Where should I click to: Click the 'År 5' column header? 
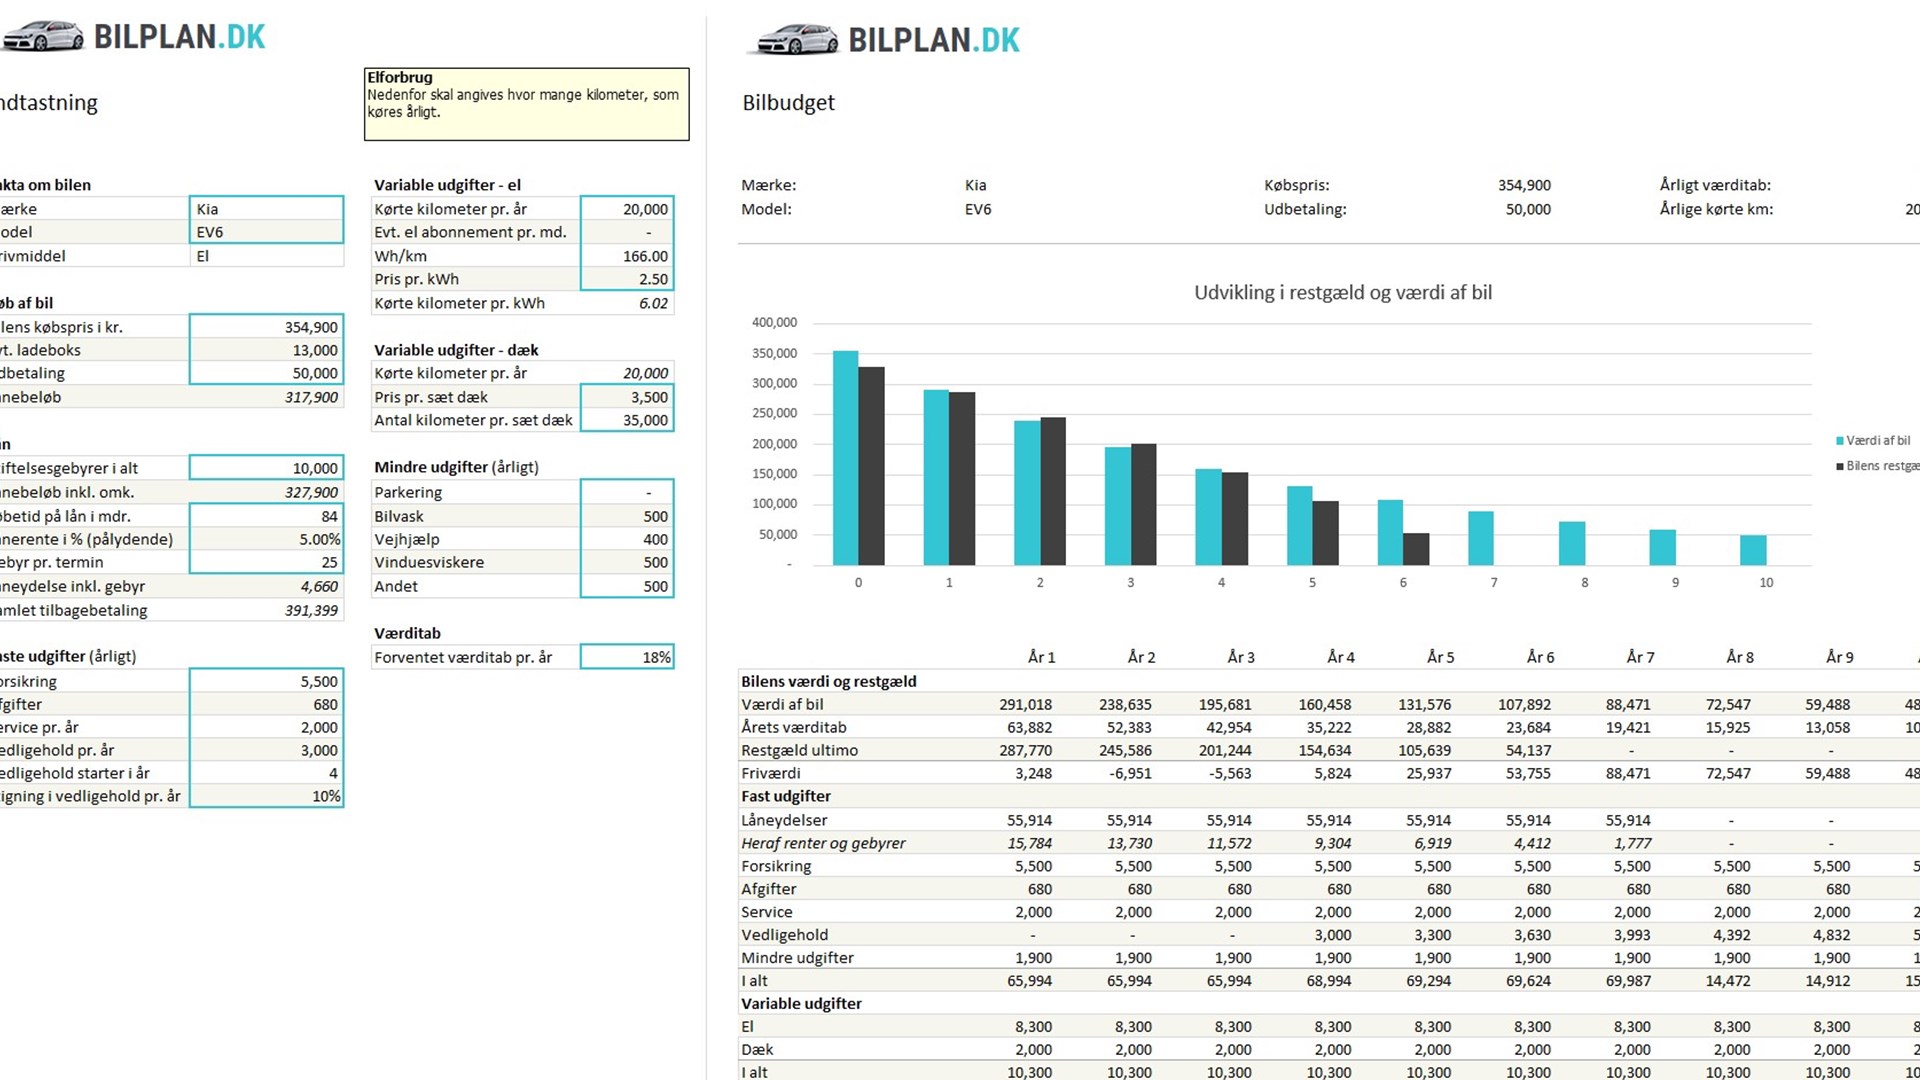pyautogui.click(x=1440, y=657)
